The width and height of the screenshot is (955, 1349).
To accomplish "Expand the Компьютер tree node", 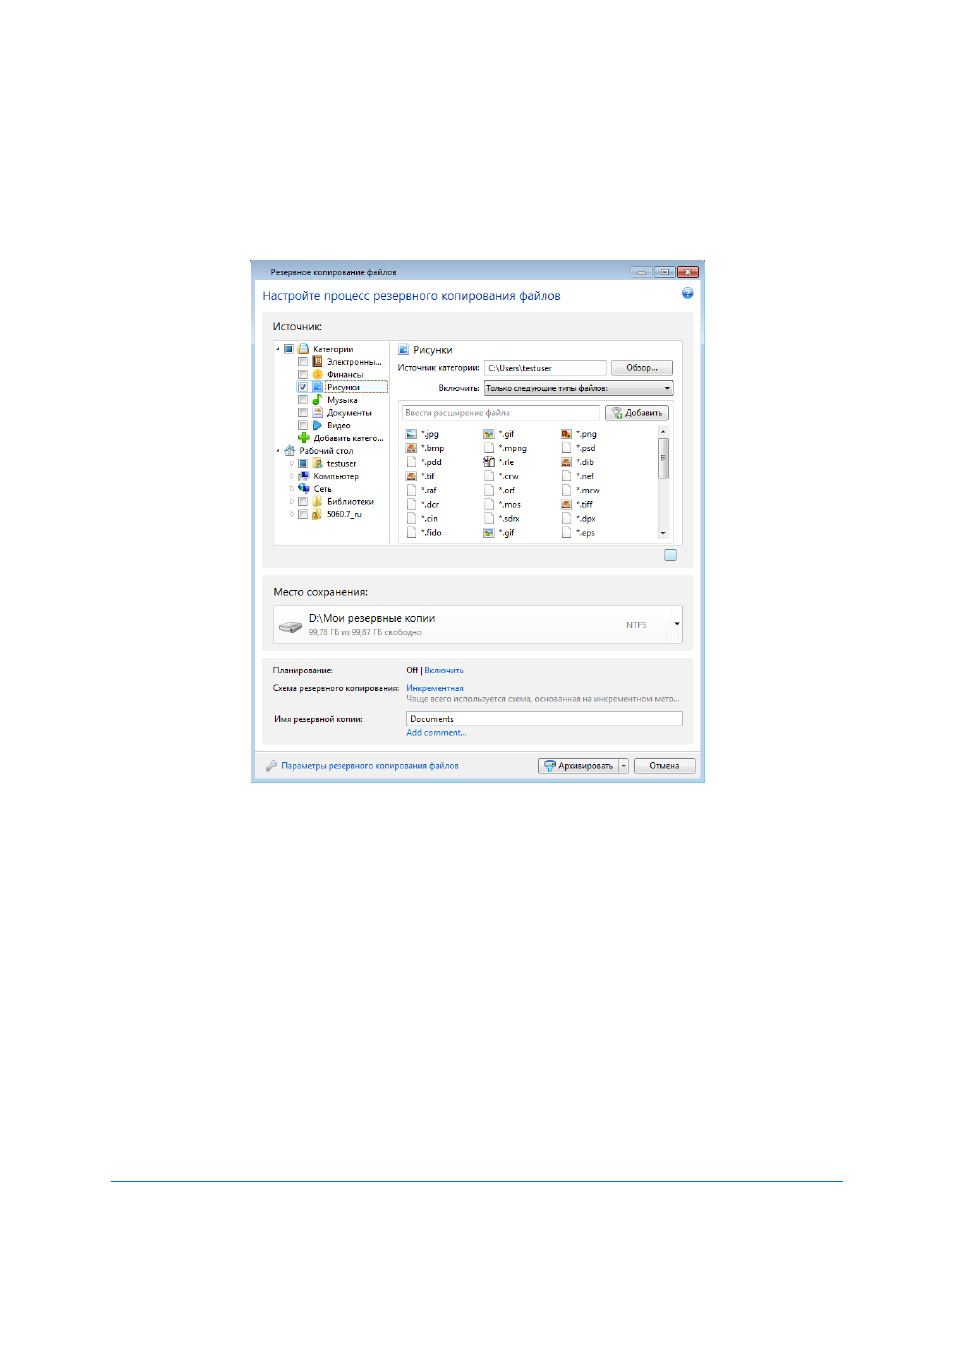I will pyautogui.click(x=292, y=476).
